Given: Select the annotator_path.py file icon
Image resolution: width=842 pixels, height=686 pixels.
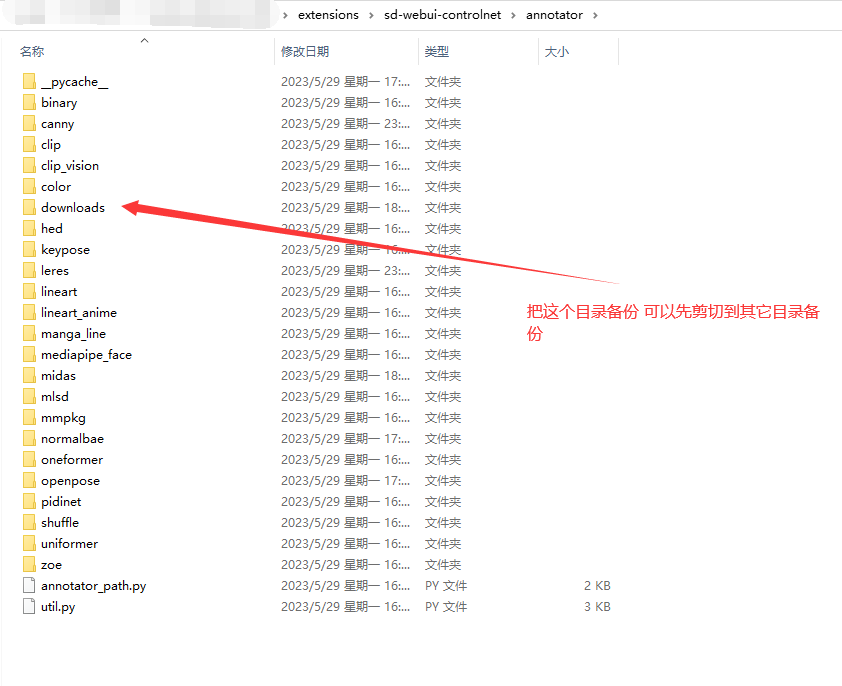Looking at the screenshot, I should coord(29,586).
